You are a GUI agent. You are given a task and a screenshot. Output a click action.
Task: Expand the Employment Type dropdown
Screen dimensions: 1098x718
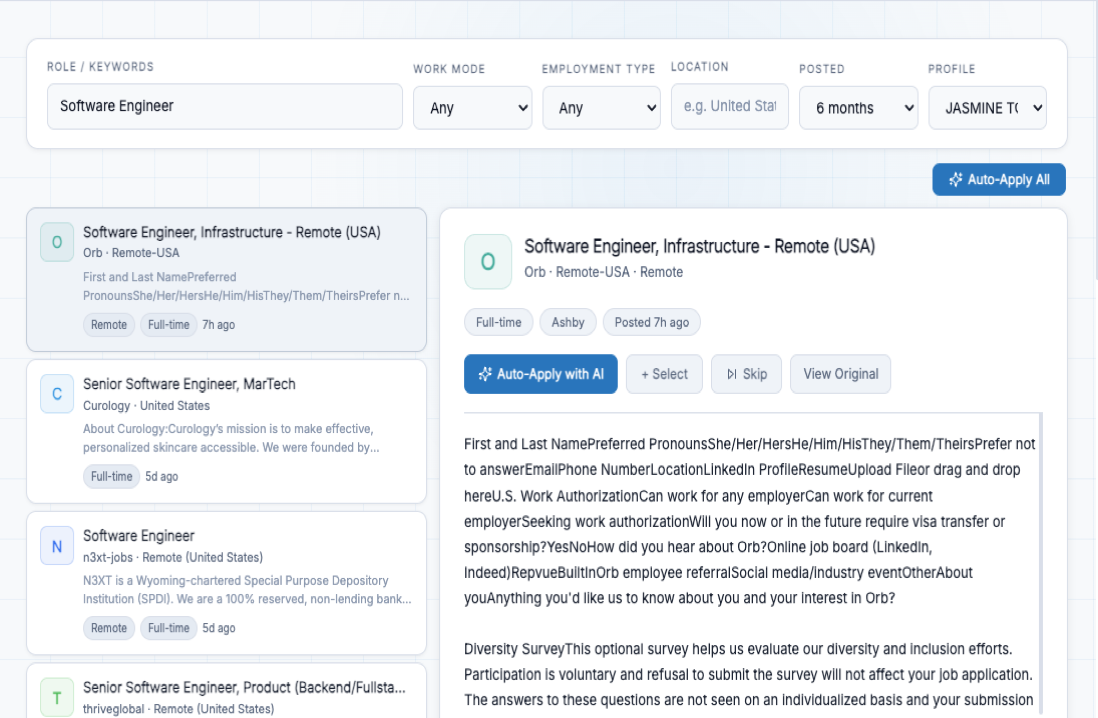point(601,107)
